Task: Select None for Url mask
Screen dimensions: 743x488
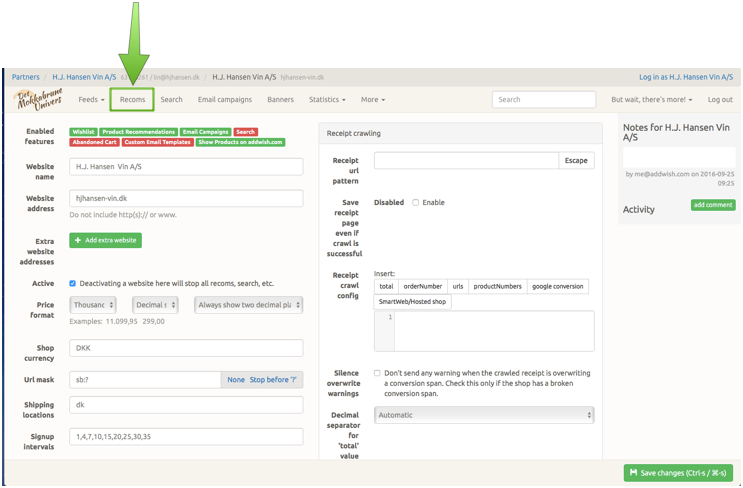Action: click(236, 380)
